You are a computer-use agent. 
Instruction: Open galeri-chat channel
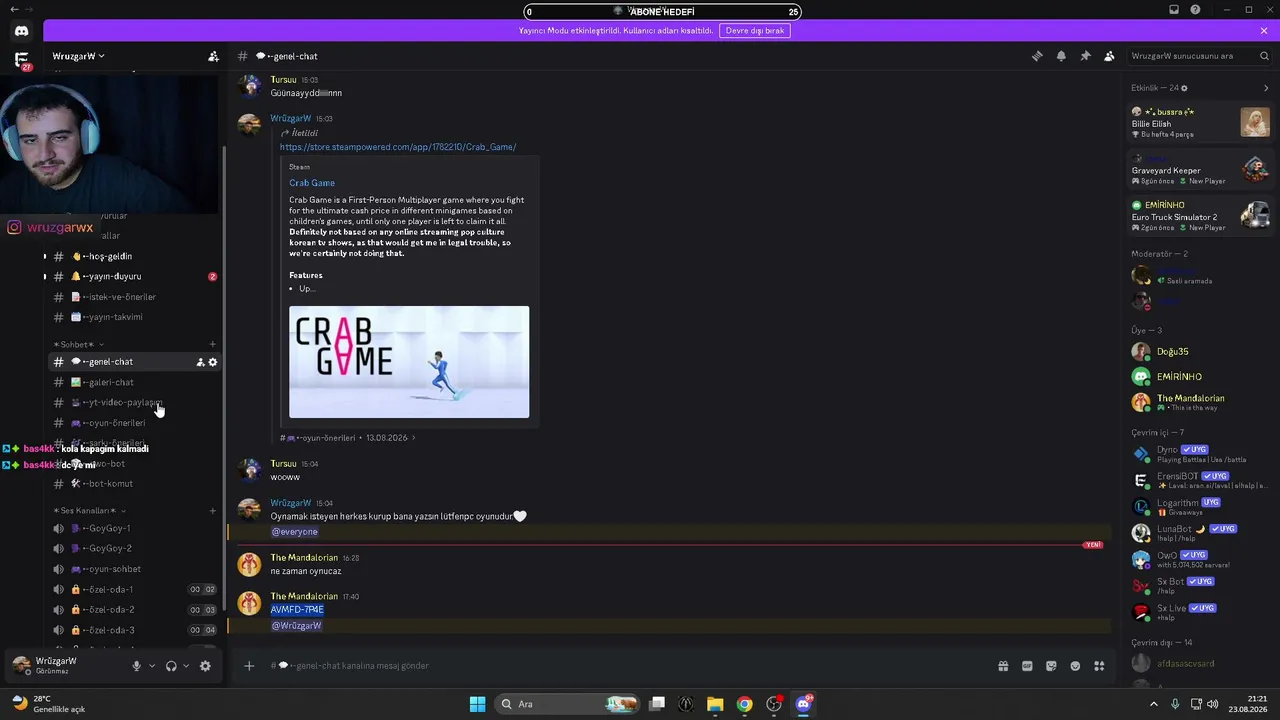coord(134,382)
